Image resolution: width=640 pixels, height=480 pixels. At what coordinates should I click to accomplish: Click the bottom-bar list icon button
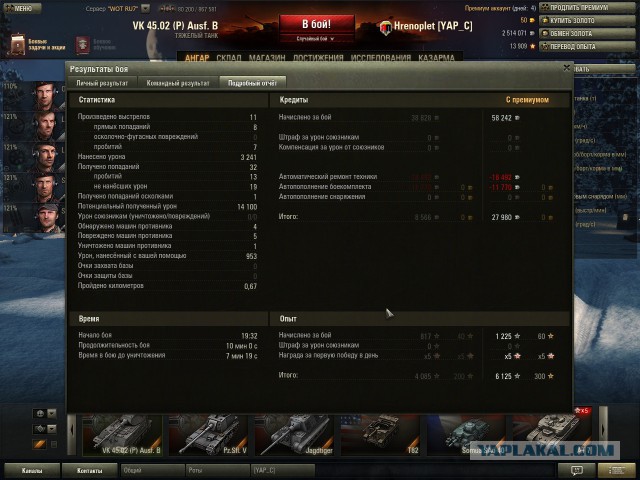click(617, 471)
